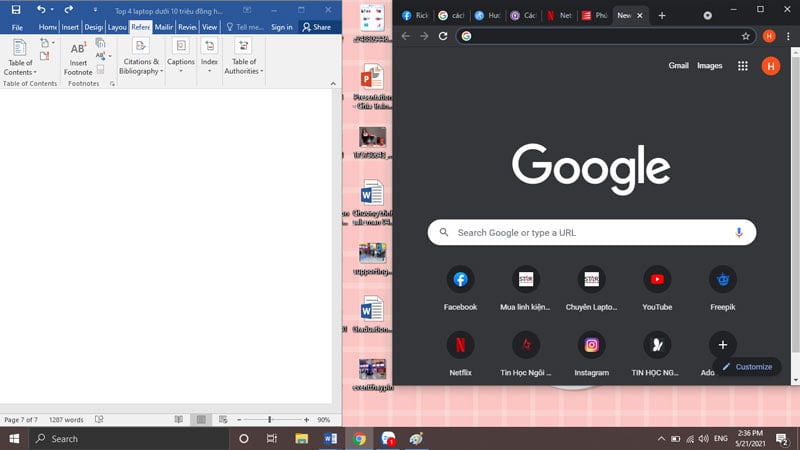Save the Word document
Image resolution: width=800 pixels, height=450 pixels.
15,9
